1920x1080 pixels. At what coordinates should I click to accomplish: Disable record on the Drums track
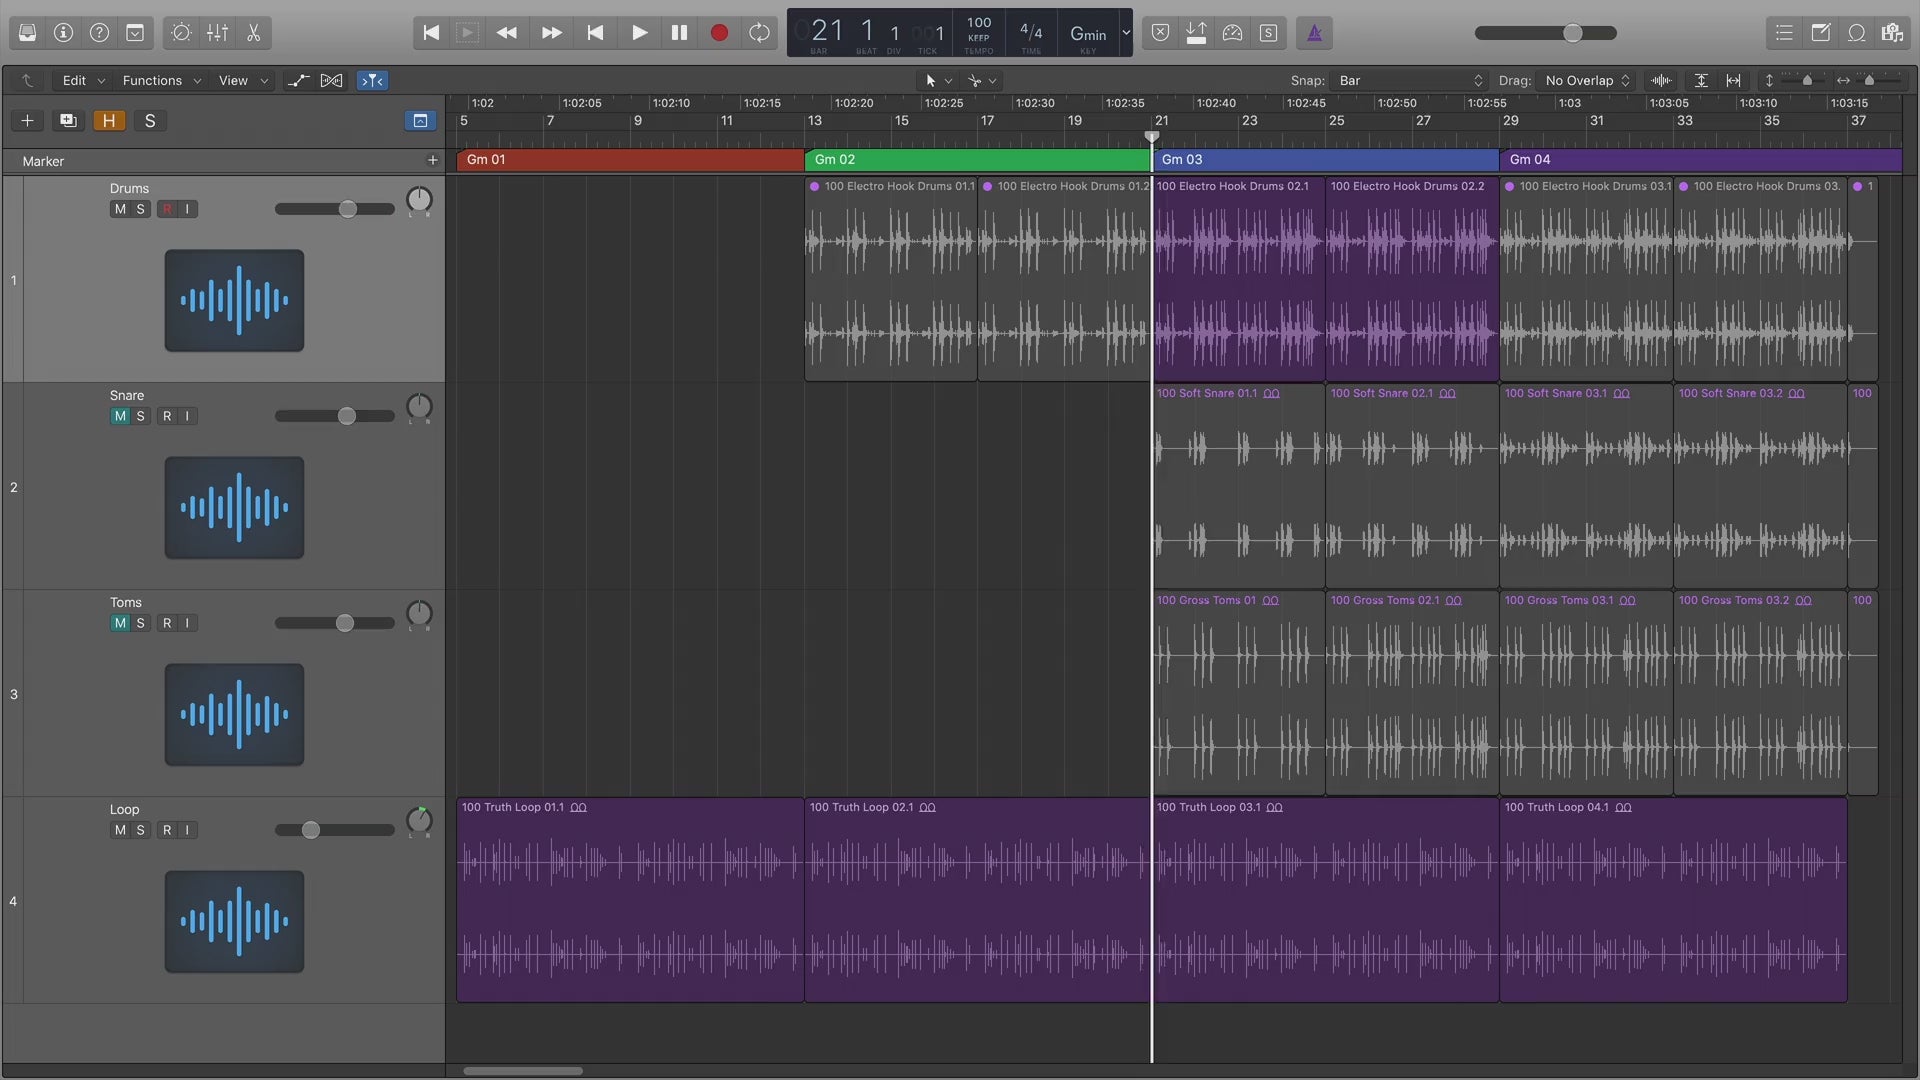(167, 209)
